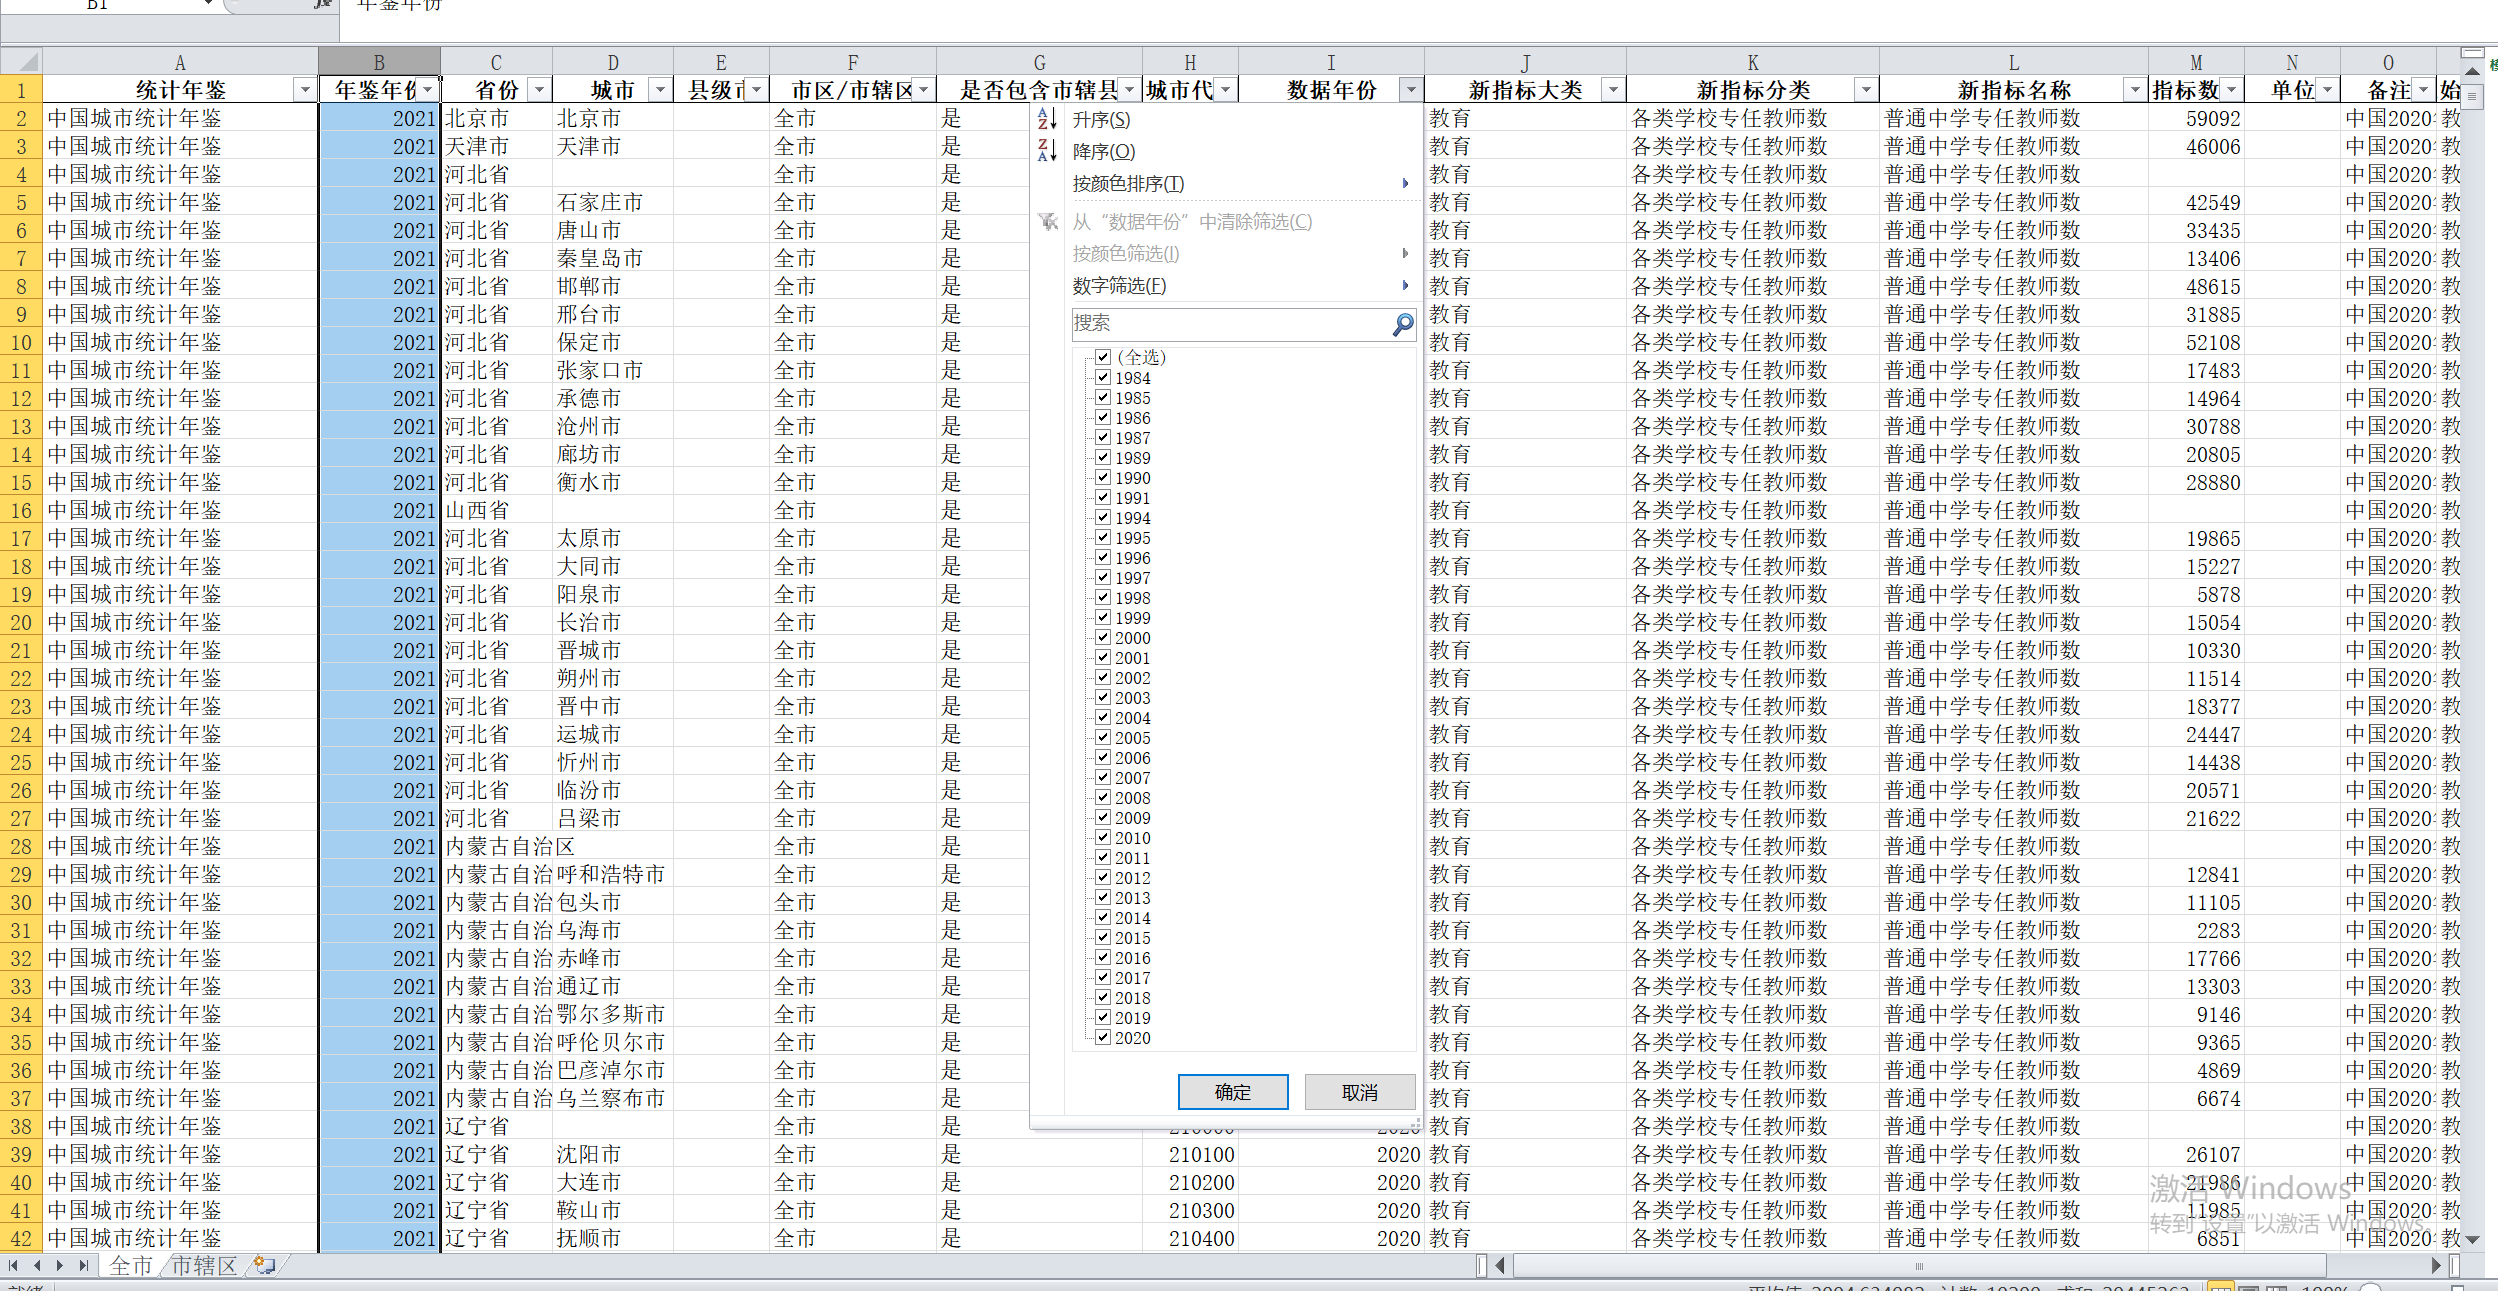The image size is (2498, 1291).
Task: Click the sort ascending (升序) icon
Action: point(1047,119)
